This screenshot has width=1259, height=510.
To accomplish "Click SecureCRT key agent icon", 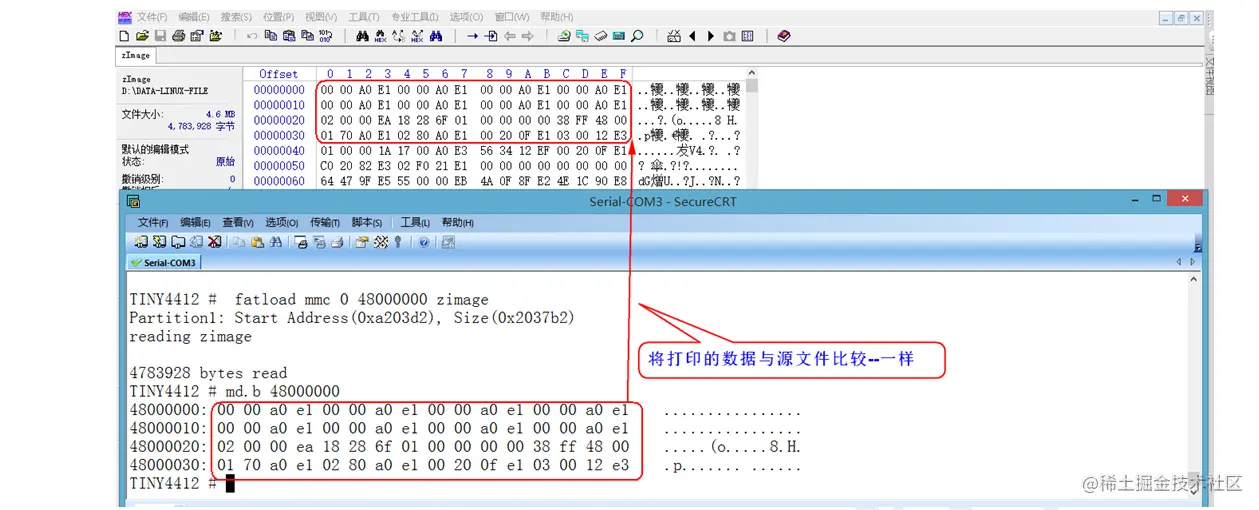I will click(397, 242).
